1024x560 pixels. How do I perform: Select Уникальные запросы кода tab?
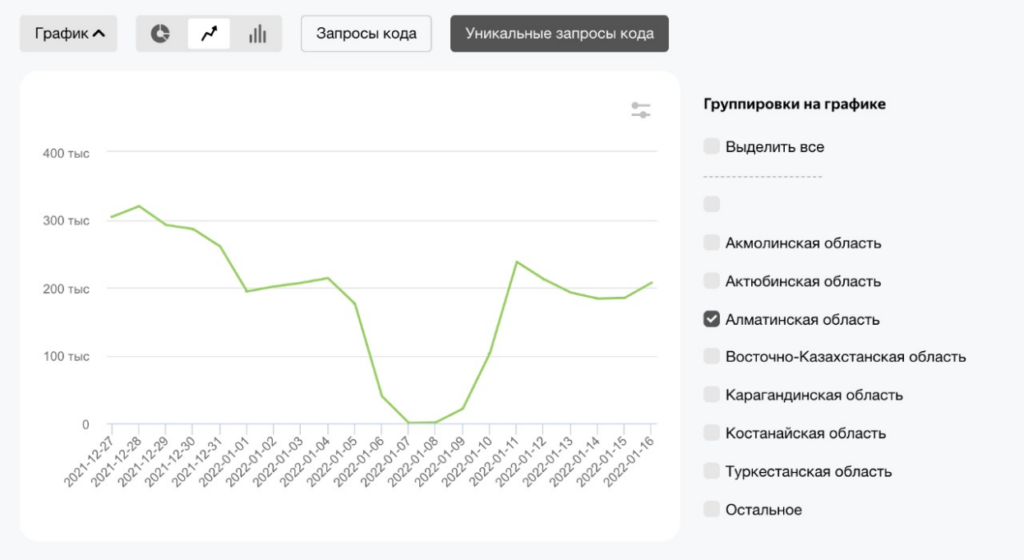[x=559, y=33]
